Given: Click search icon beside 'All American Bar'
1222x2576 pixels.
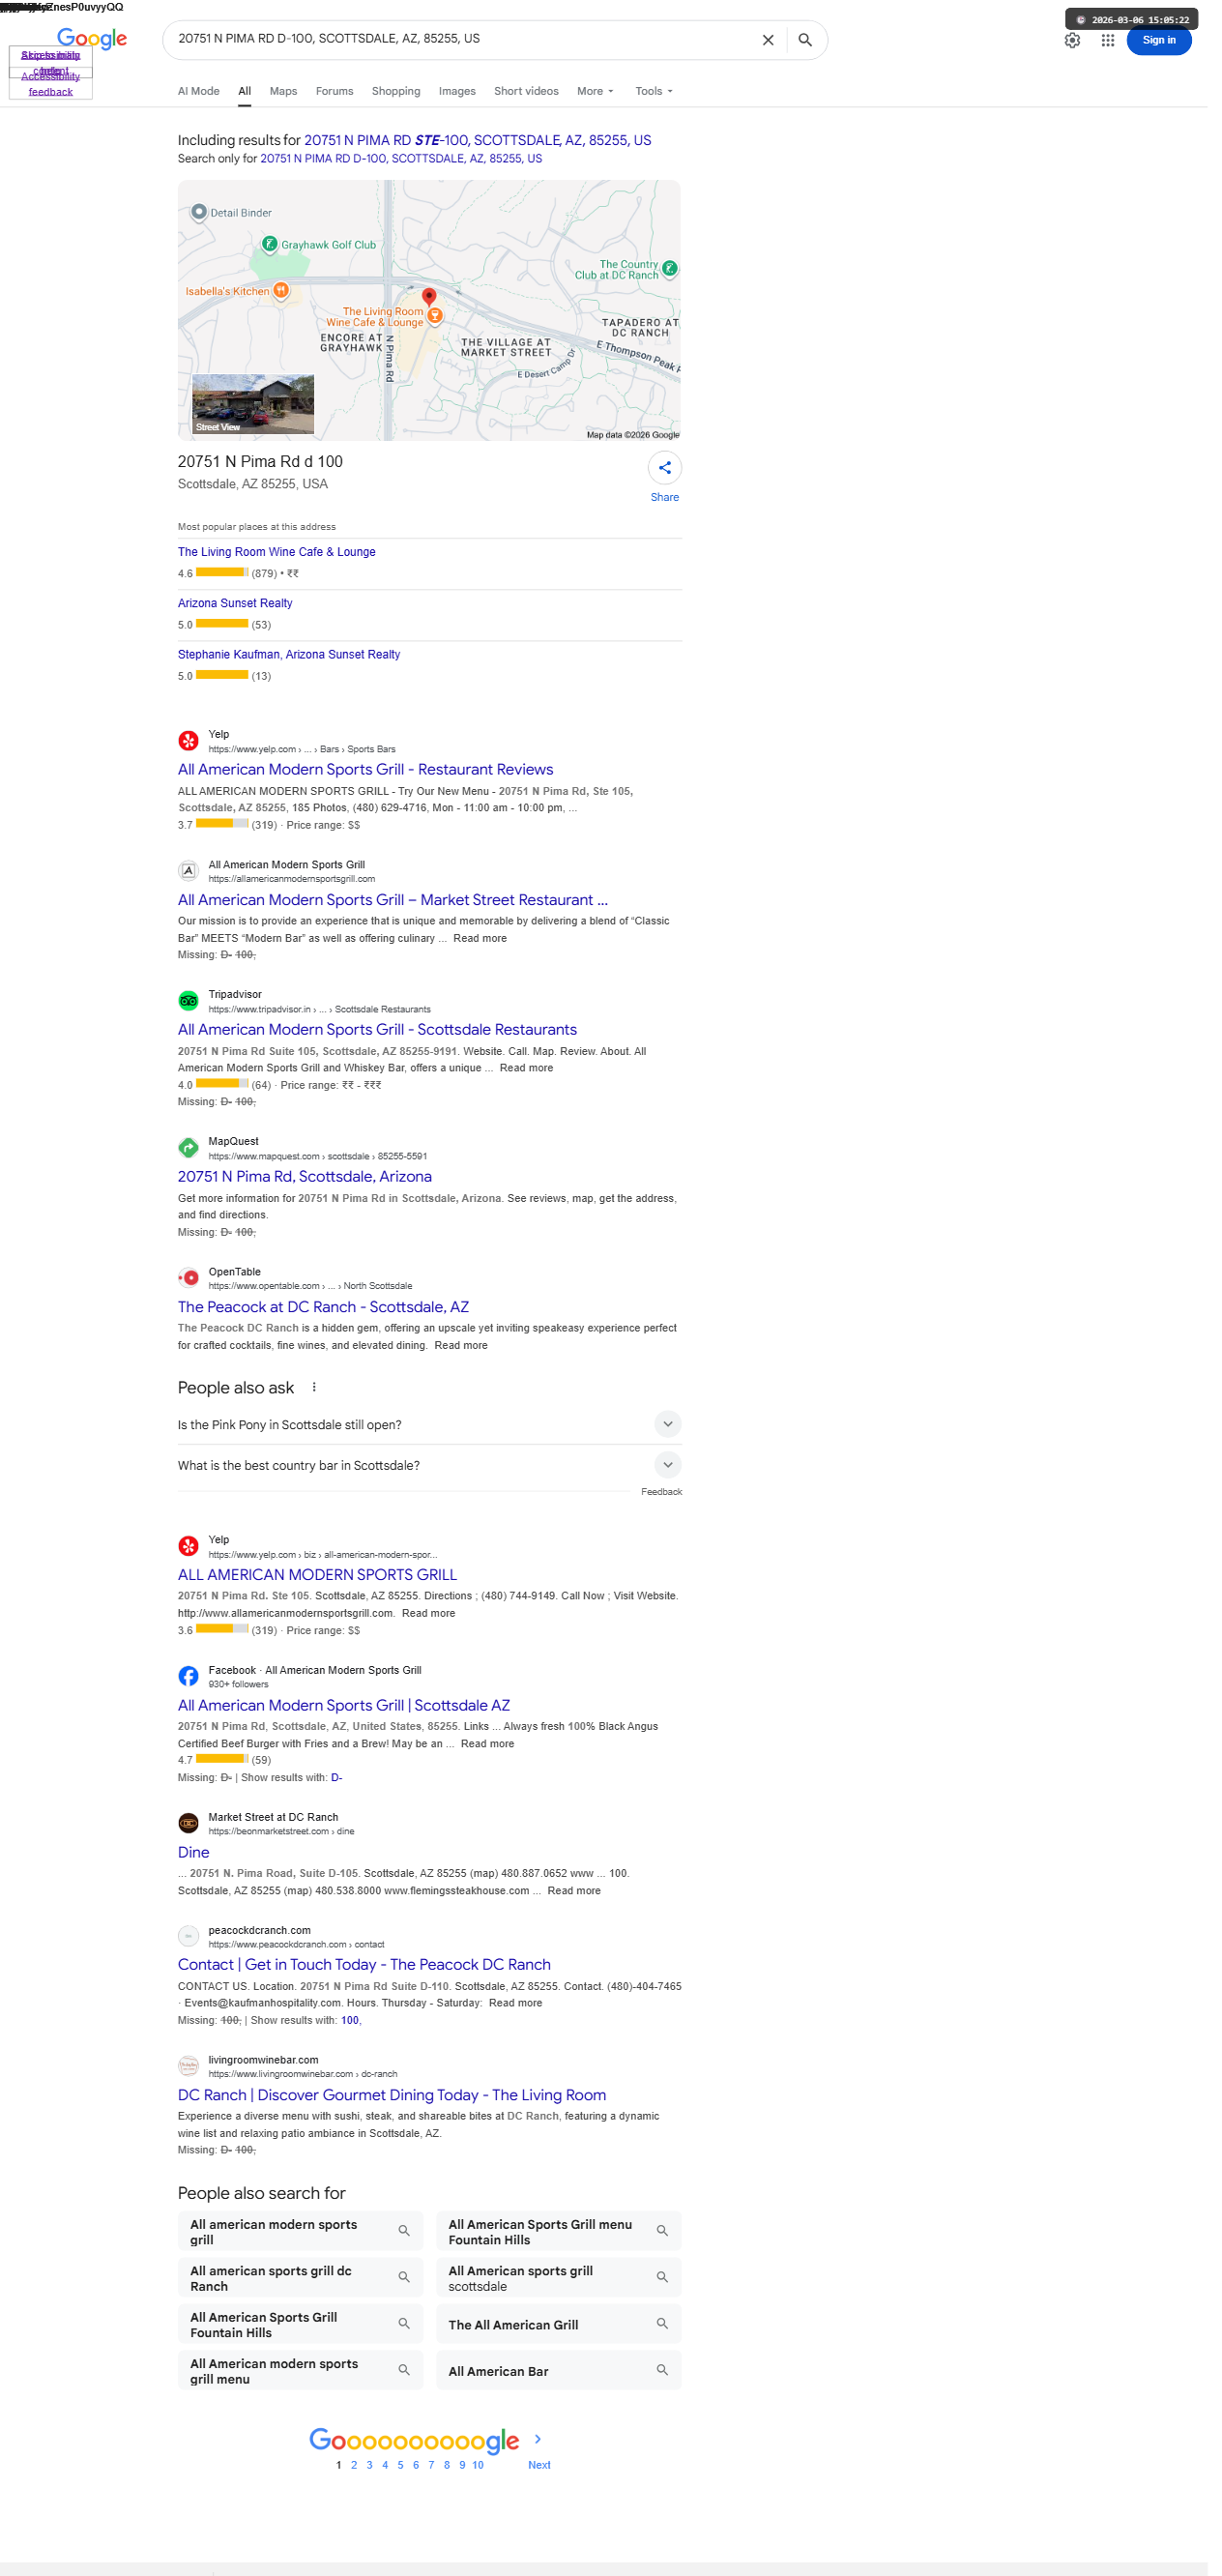Looking at the screenshot, I should click(x=670, y=2396).
